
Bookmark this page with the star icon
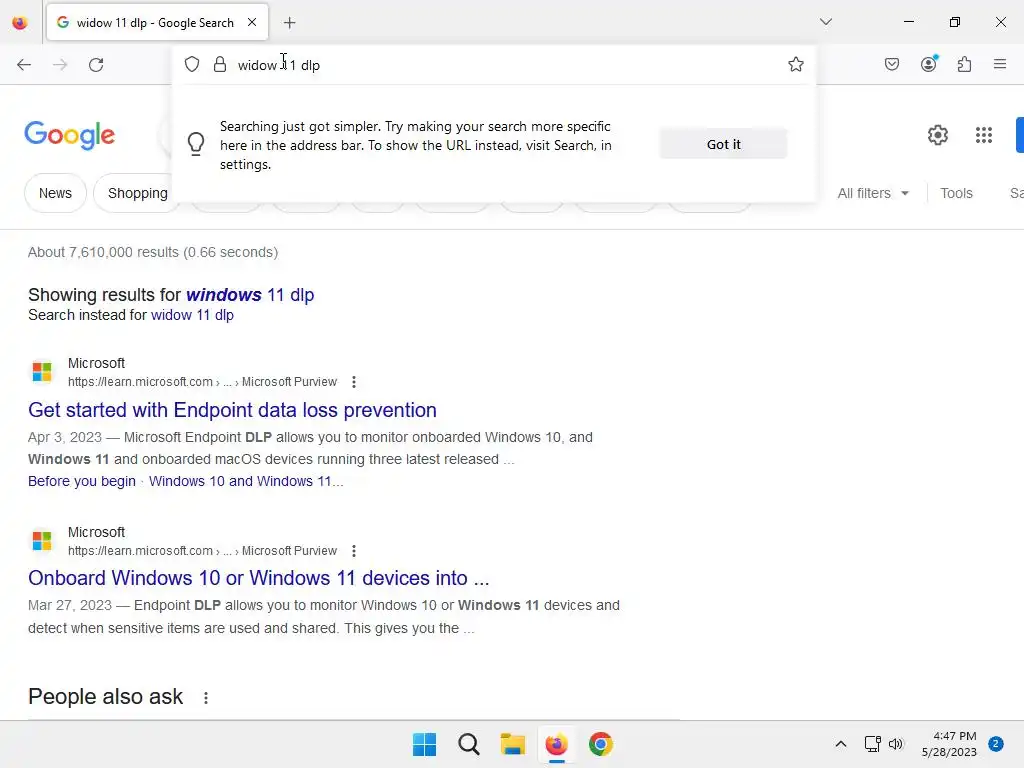tap(795, 64)
